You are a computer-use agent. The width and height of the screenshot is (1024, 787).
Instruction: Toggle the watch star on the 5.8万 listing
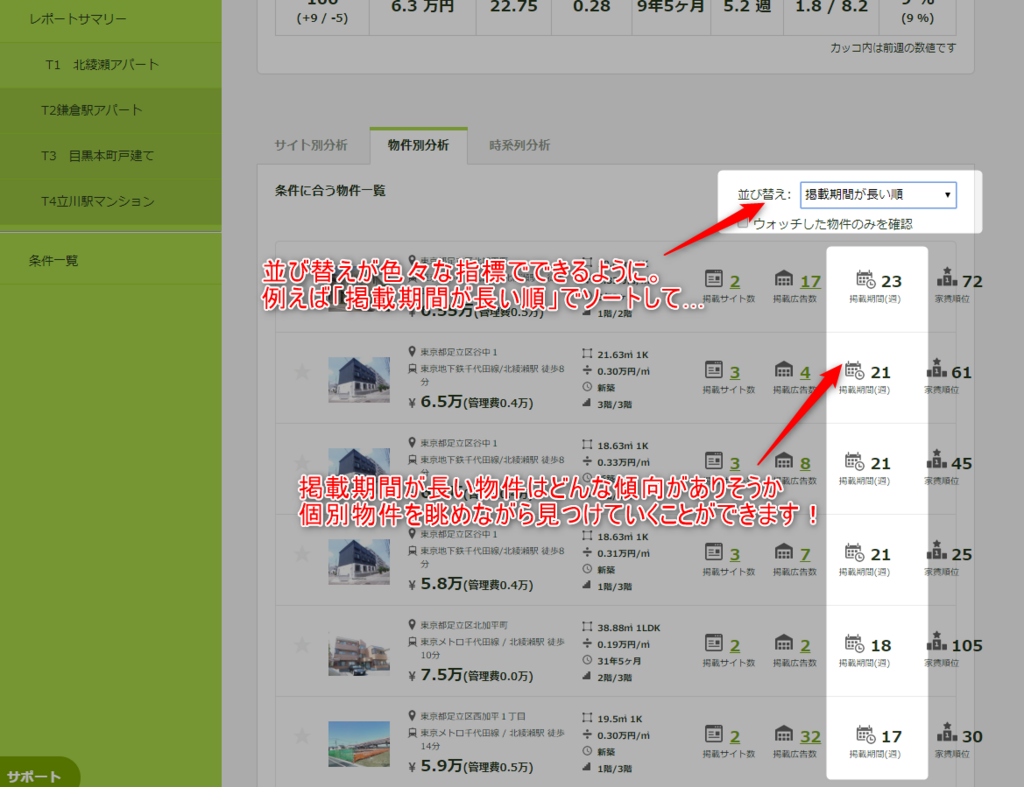point(302,554)
